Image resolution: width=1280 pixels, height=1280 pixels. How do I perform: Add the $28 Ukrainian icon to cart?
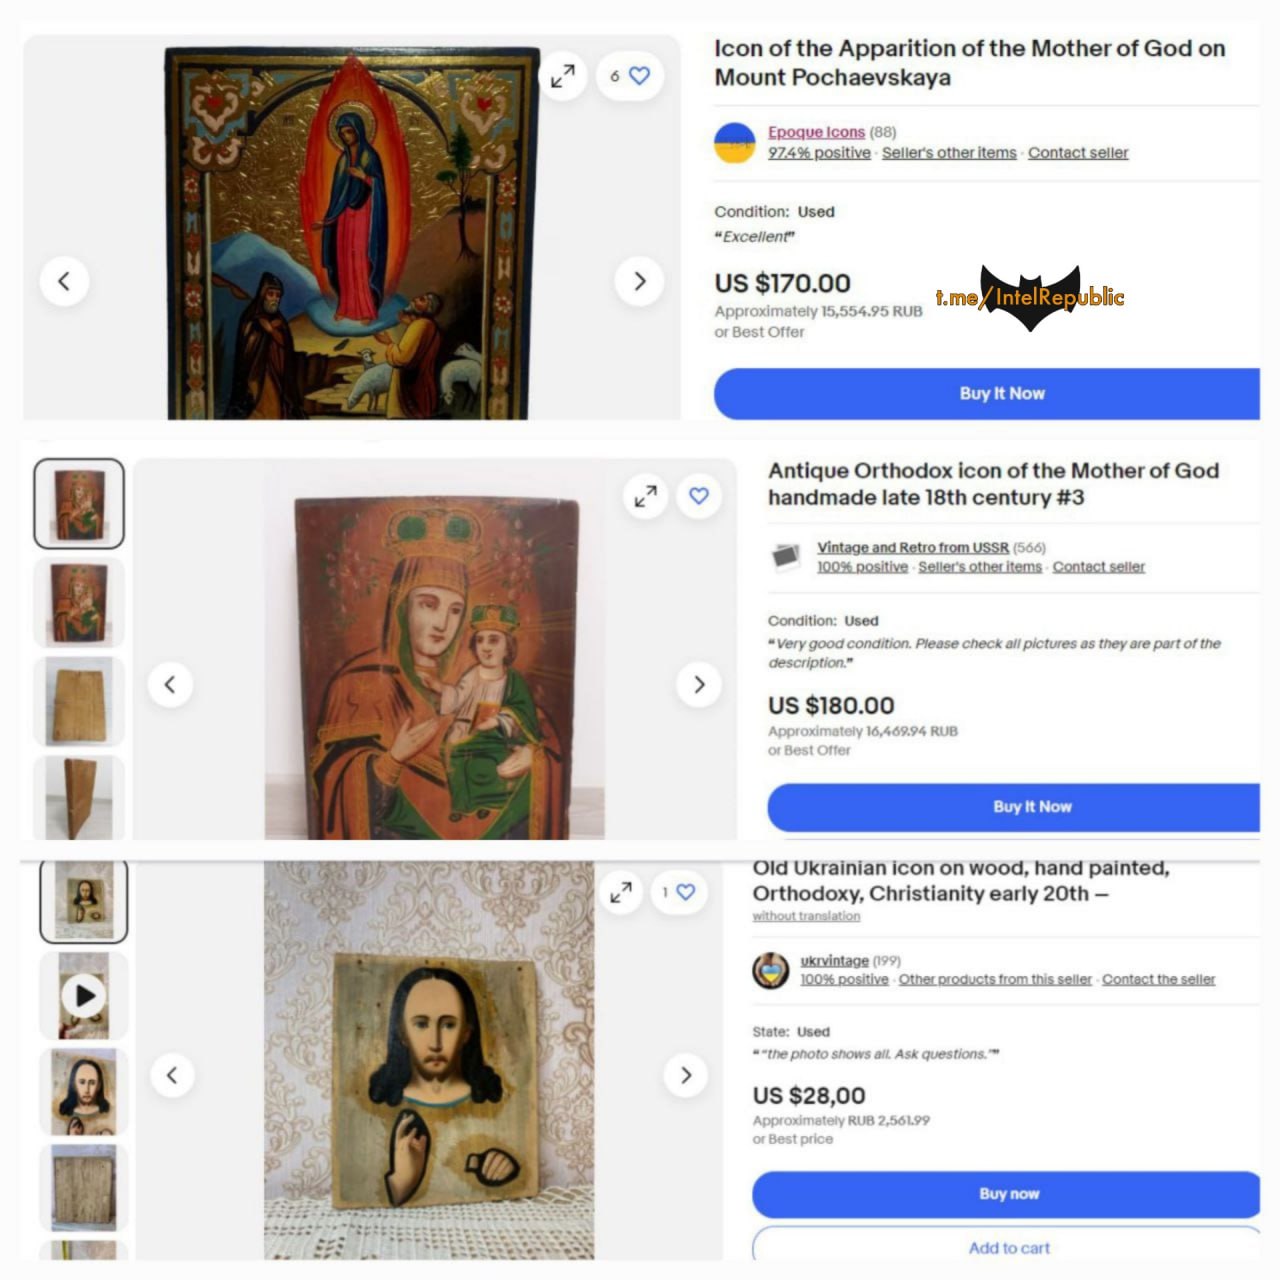click(1006, 1247)
